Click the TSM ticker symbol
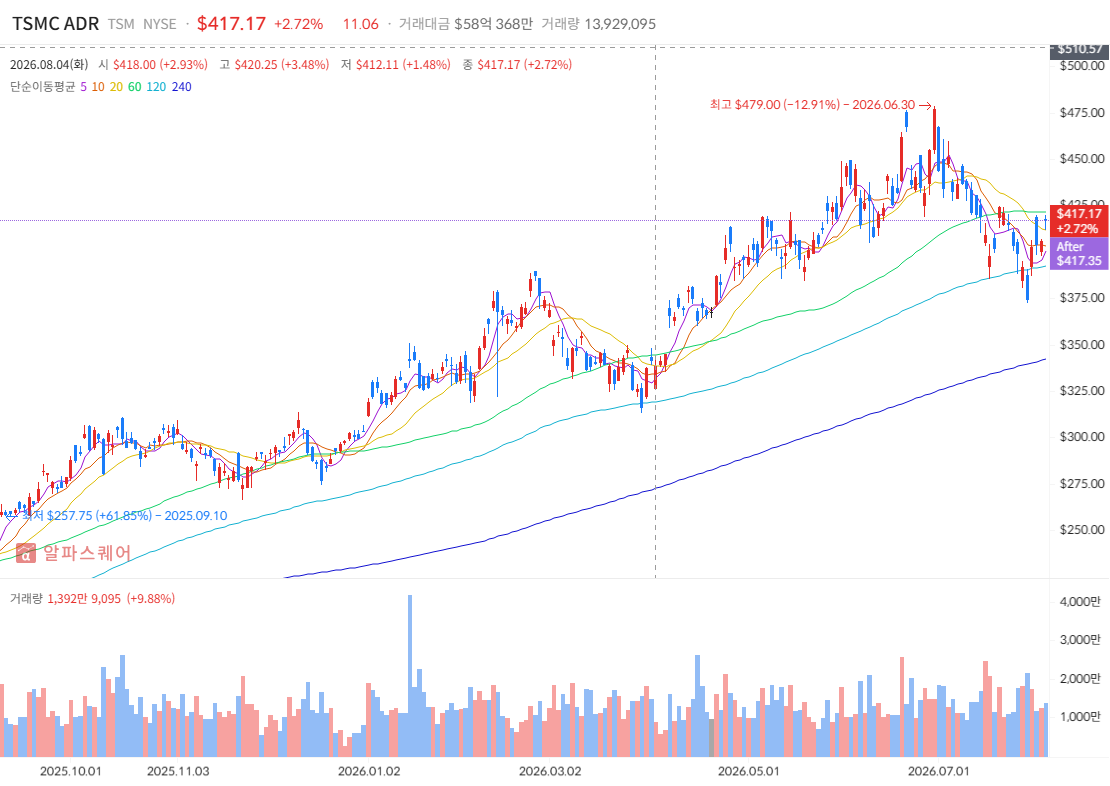The height and width of the screenshot is (786, 1110). [x=121, y=24]
